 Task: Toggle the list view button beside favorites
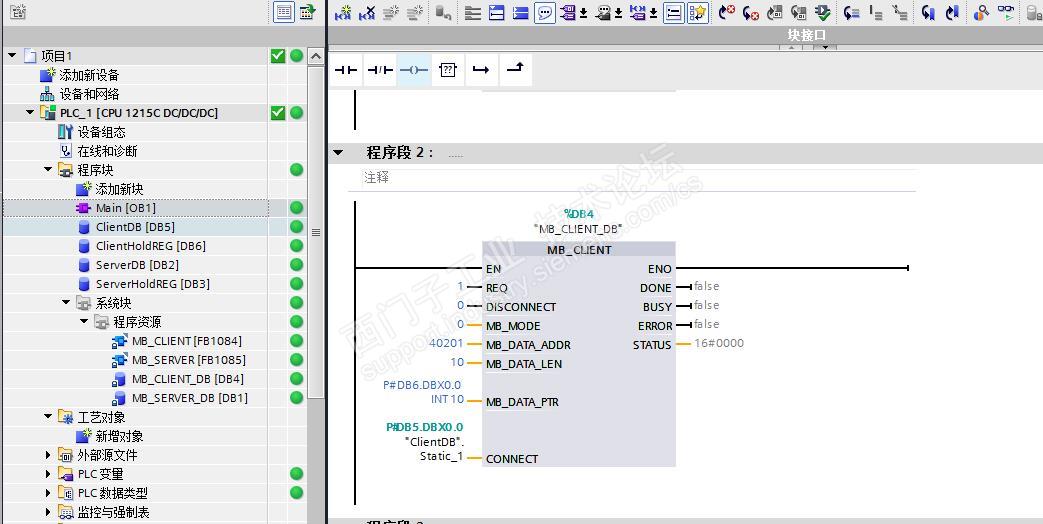coord(674,12)
